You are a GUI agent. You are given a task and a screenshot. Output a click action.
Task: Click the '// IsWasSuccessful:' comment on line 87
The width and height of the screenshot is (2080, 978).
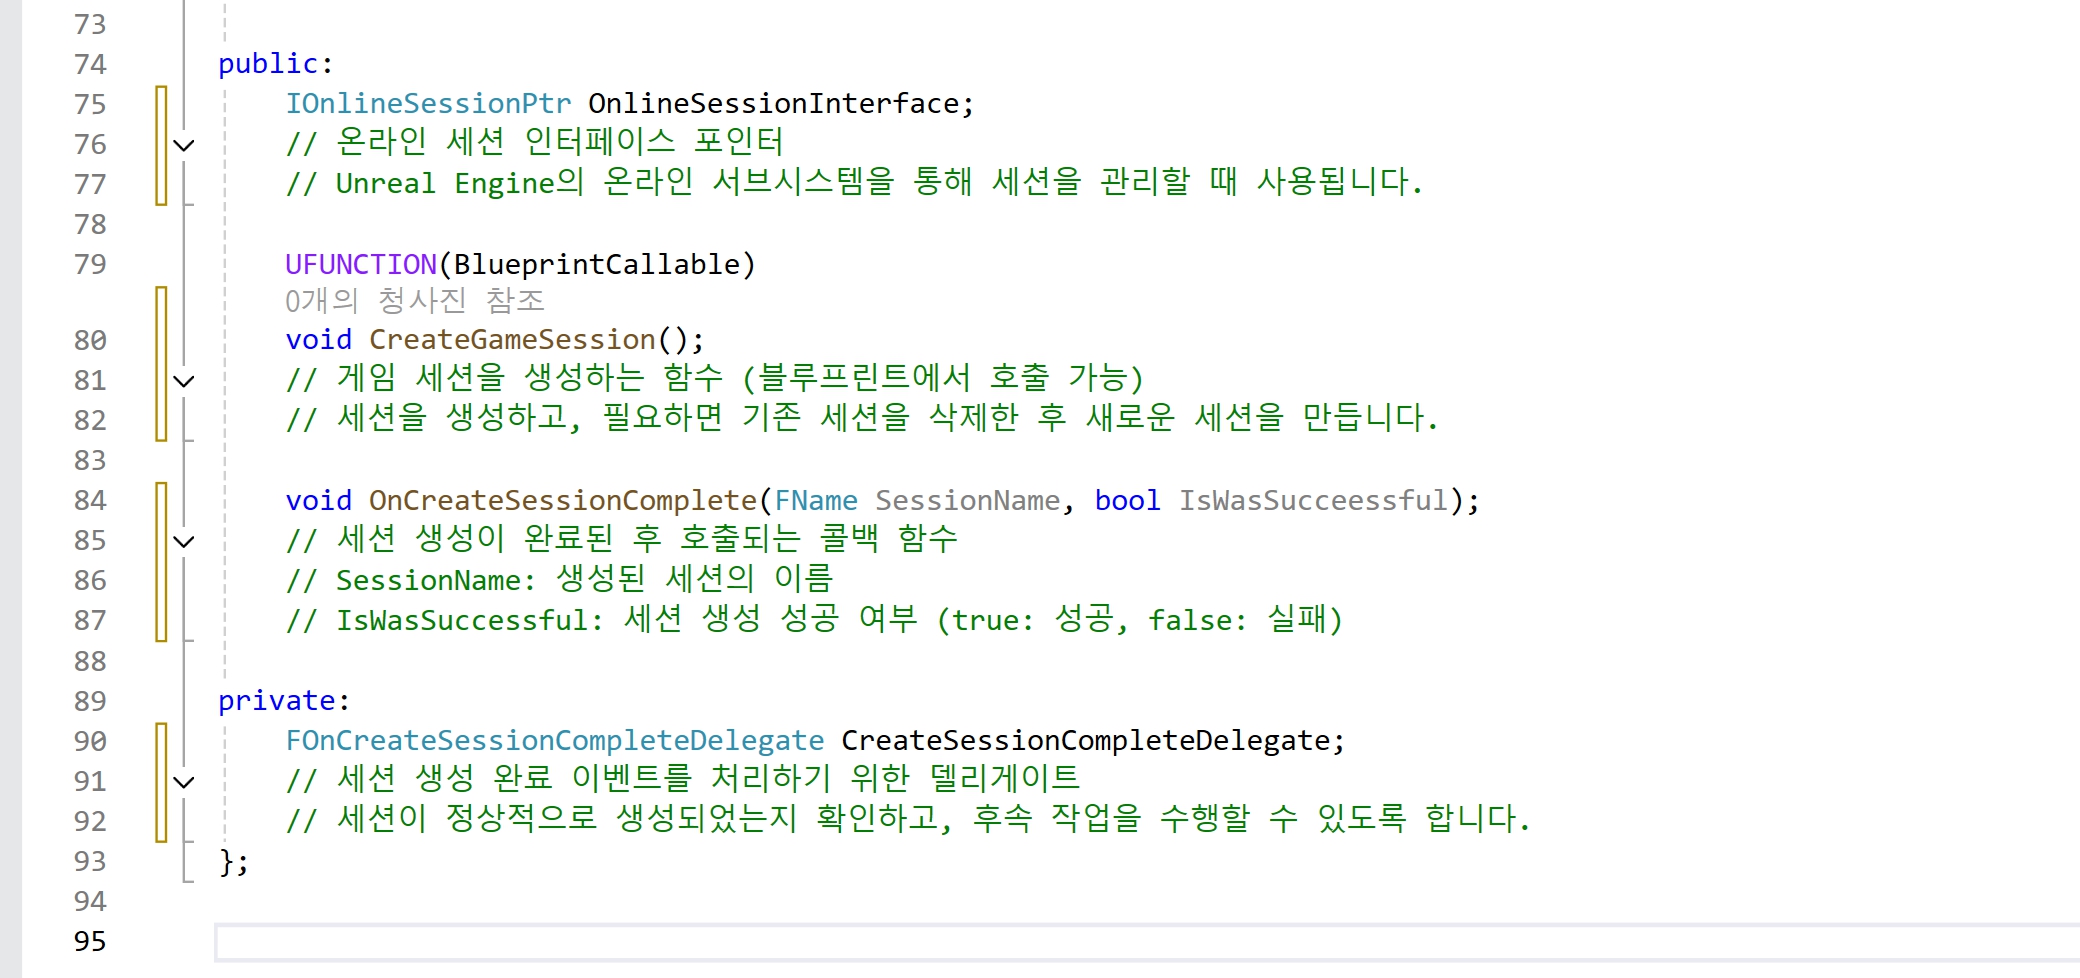(x=814, y=619)
